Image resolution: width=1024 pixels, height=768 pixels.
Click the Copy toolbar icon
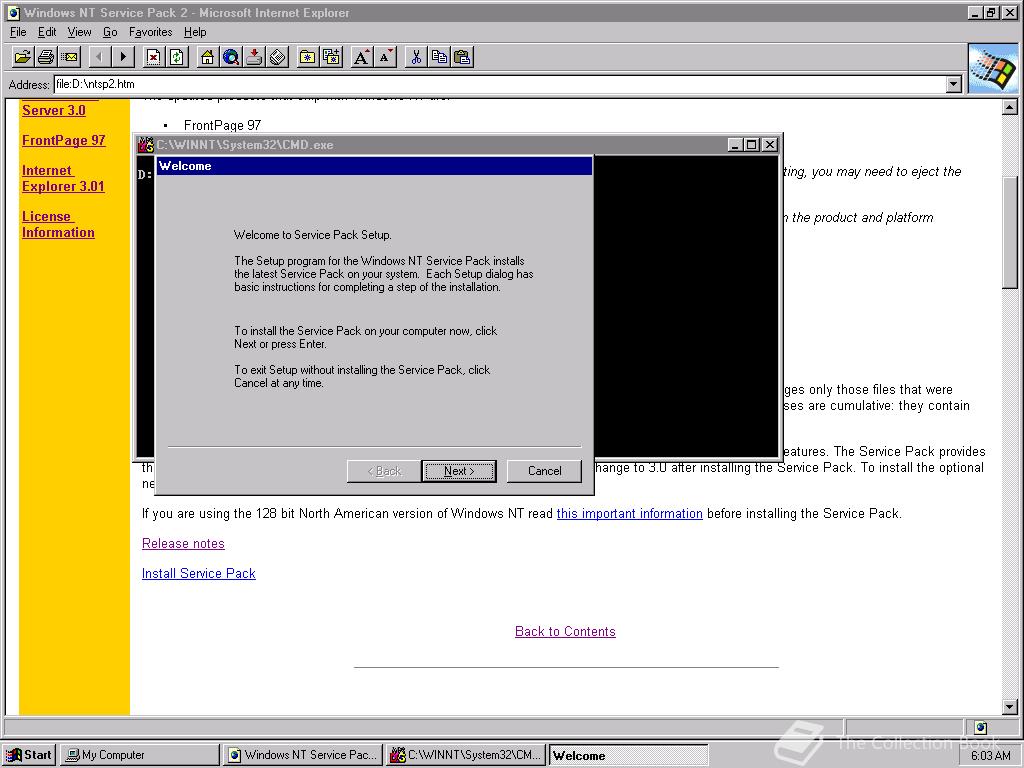[x=440, y=57]
